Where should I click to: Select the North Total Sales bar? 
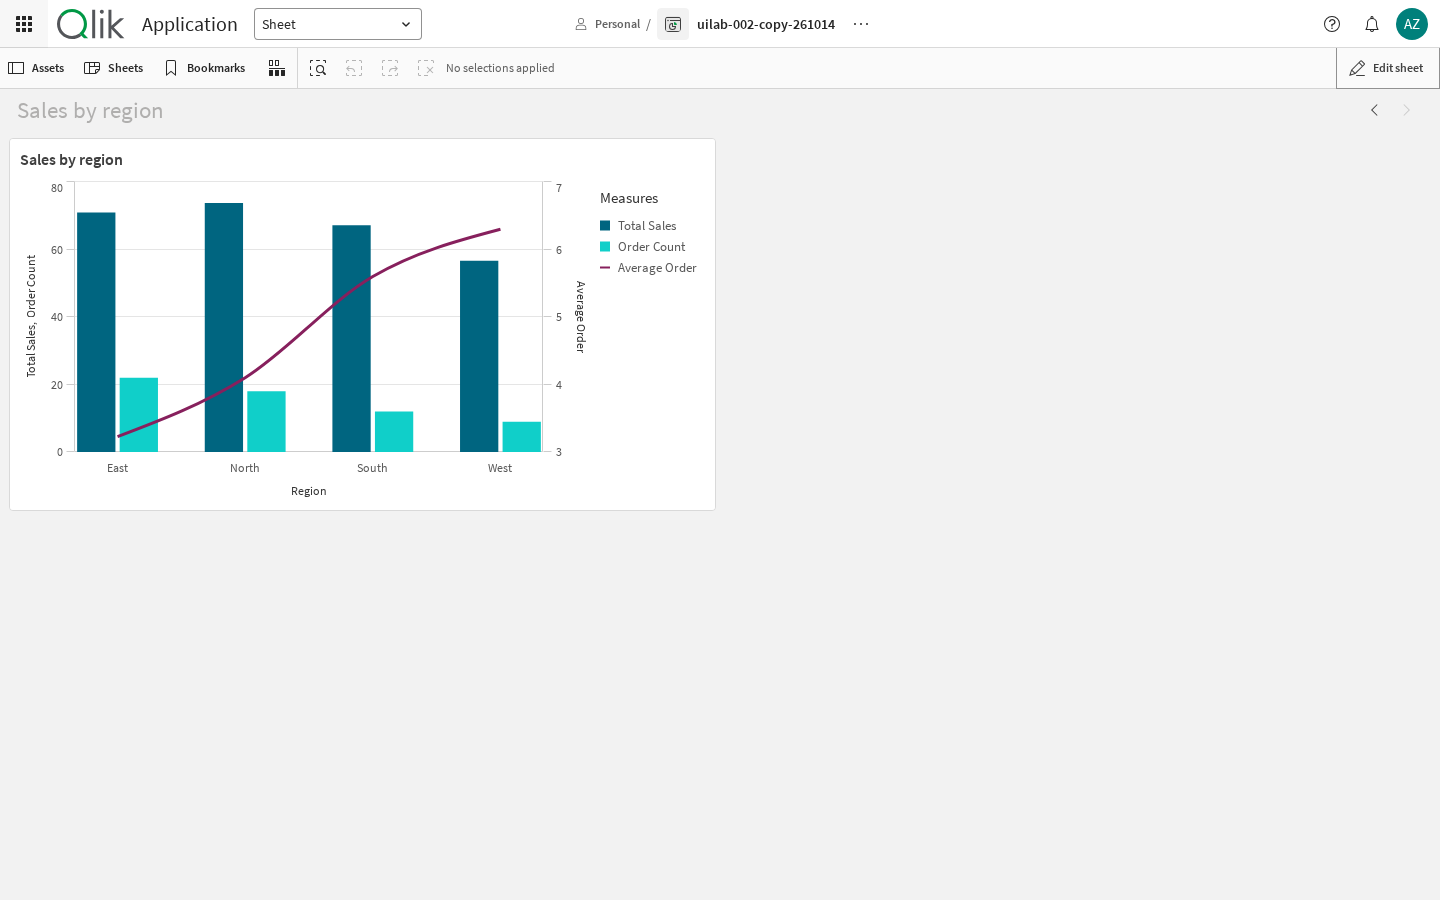point(224,327)
